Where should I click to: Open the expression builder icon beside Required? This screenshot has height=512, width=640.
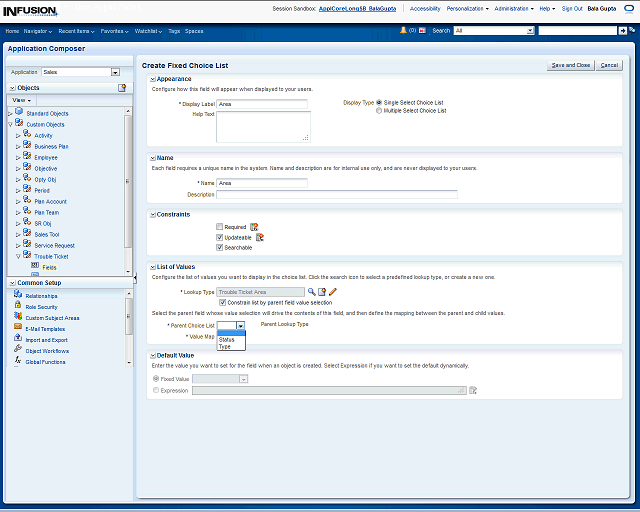point(254,227)
